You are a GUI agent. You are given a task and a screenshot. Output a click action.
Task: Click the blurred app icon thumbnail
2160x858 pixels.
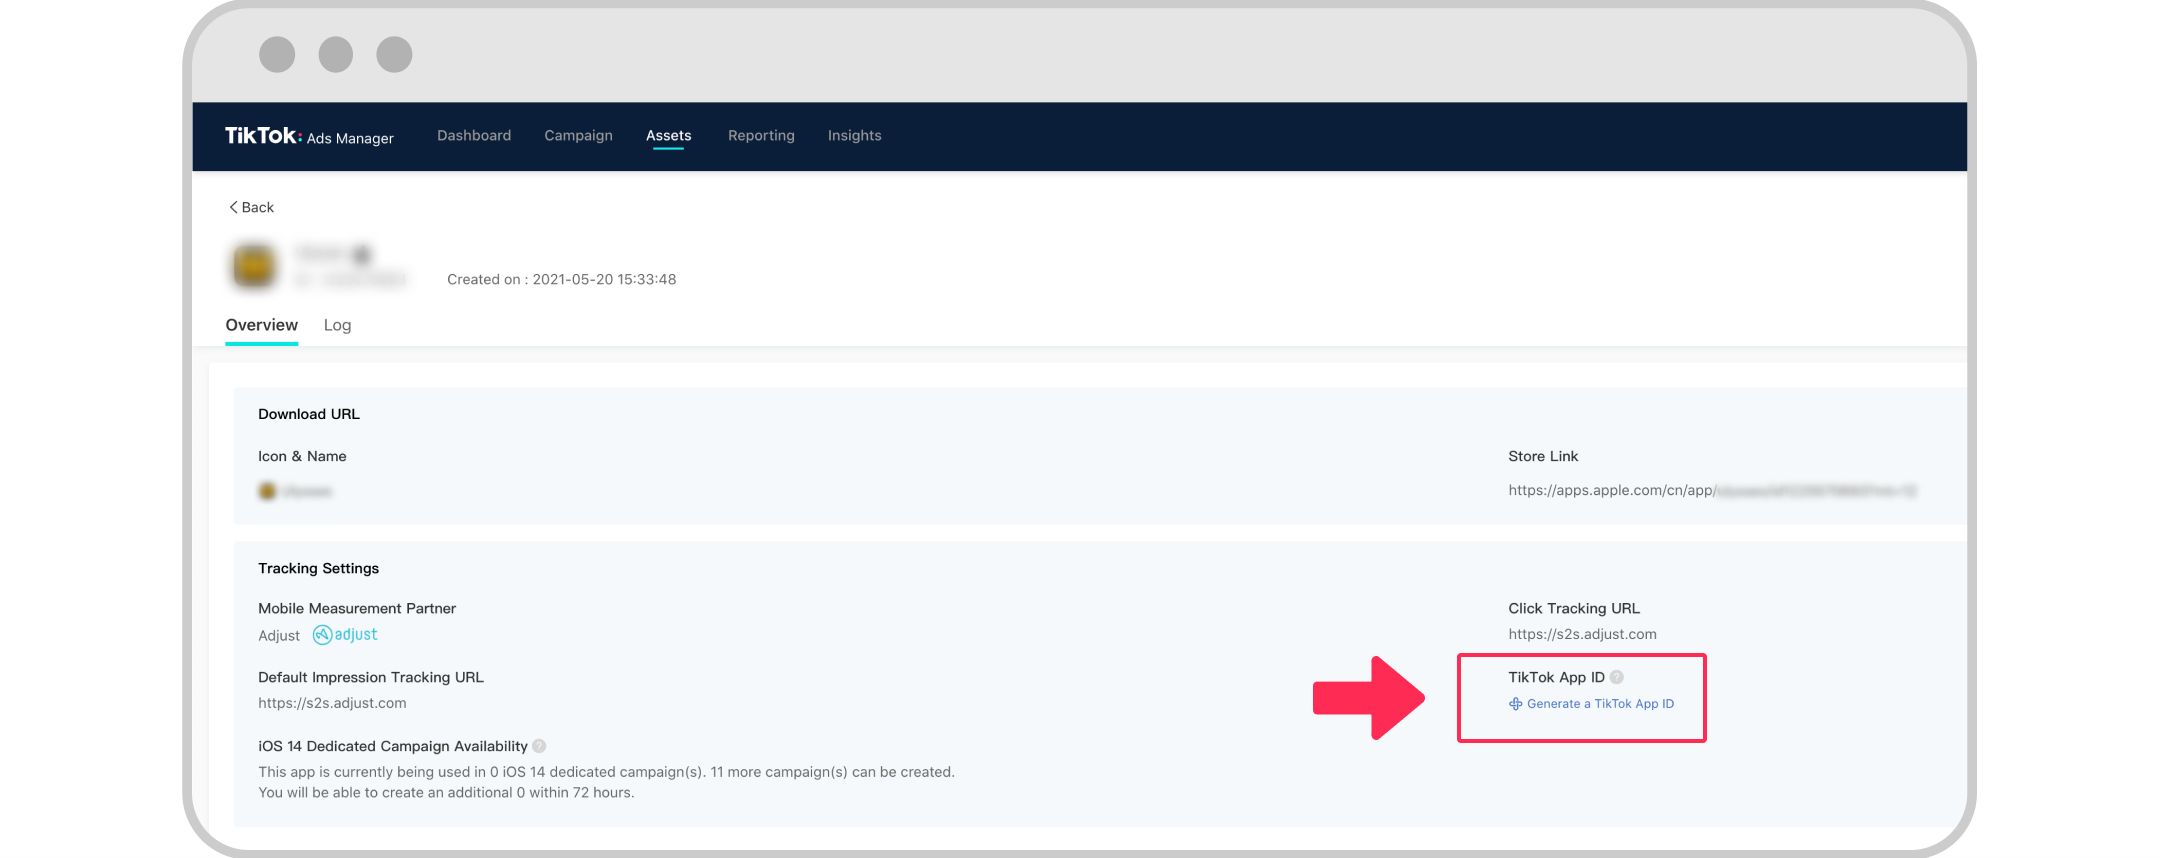[254, 266]
